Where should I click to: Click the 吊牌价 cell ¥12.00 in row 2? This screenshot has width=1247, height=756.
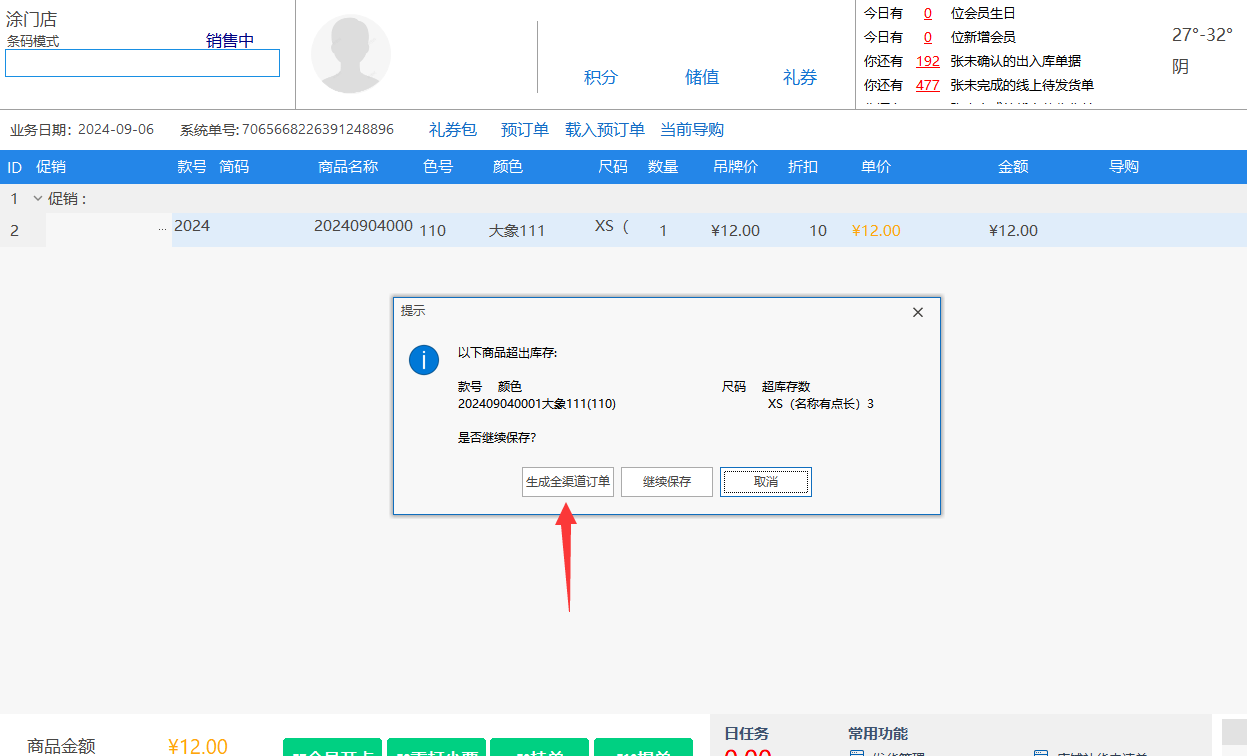(735, 230)
